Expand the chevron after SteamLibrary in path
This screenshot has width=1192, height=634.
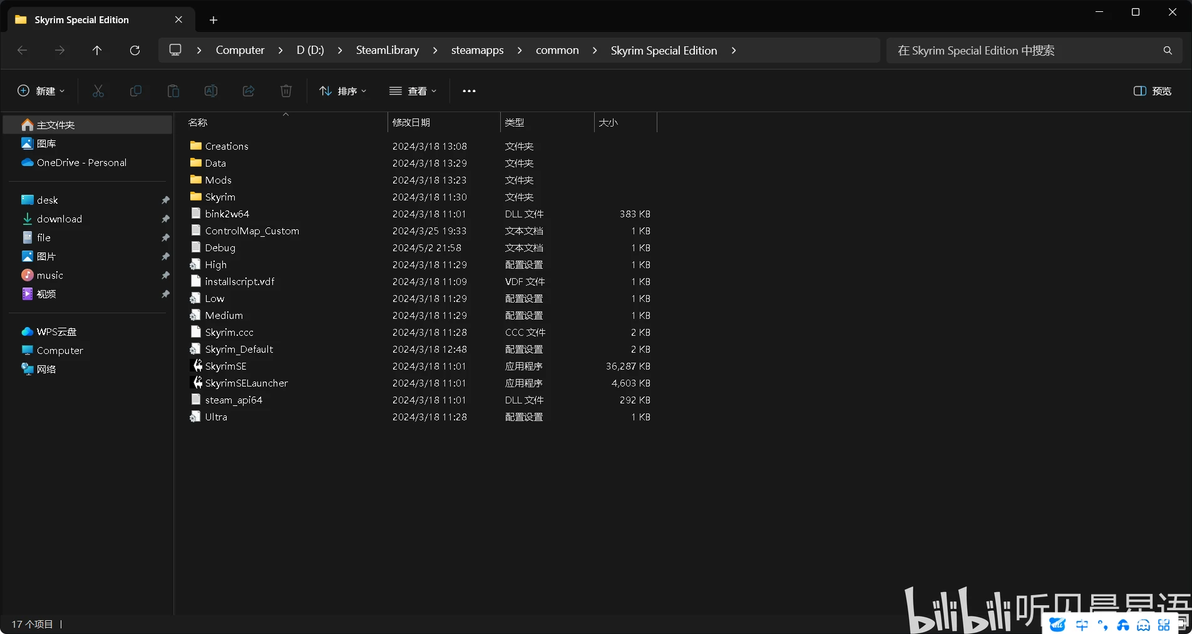pos(436,50)
